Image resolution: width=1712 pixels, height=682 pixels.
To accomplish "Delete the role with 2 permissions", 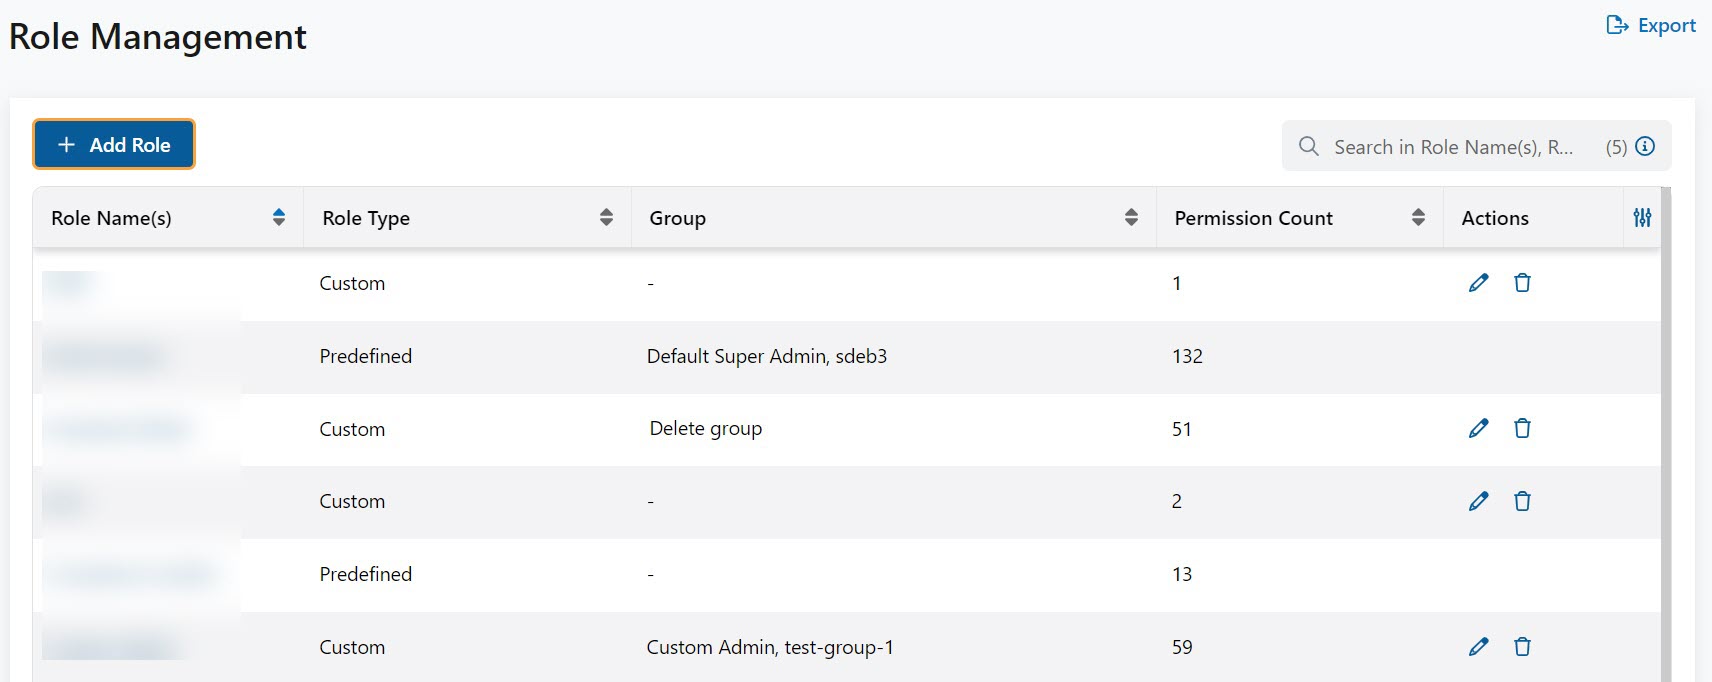I will [1522, 502].
